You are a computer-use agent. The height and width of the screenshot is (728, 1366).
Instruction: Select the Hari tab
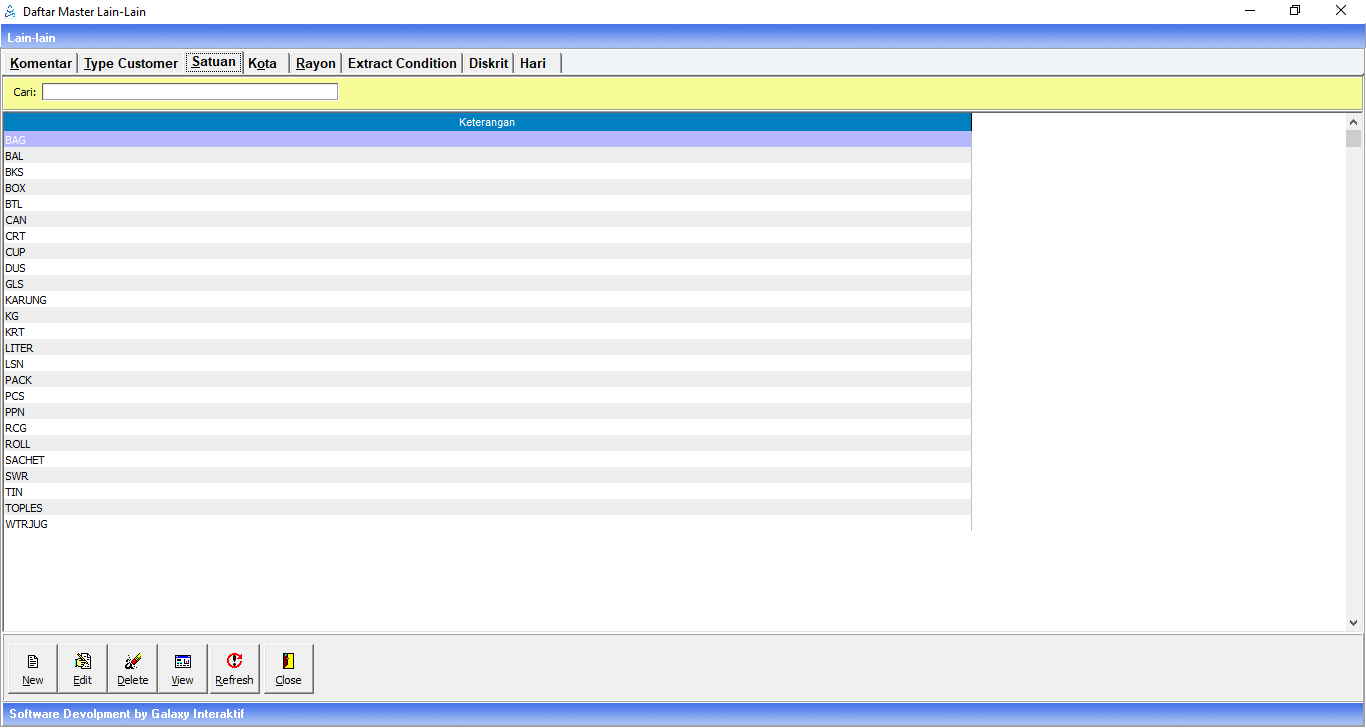(x=533, y=63)
